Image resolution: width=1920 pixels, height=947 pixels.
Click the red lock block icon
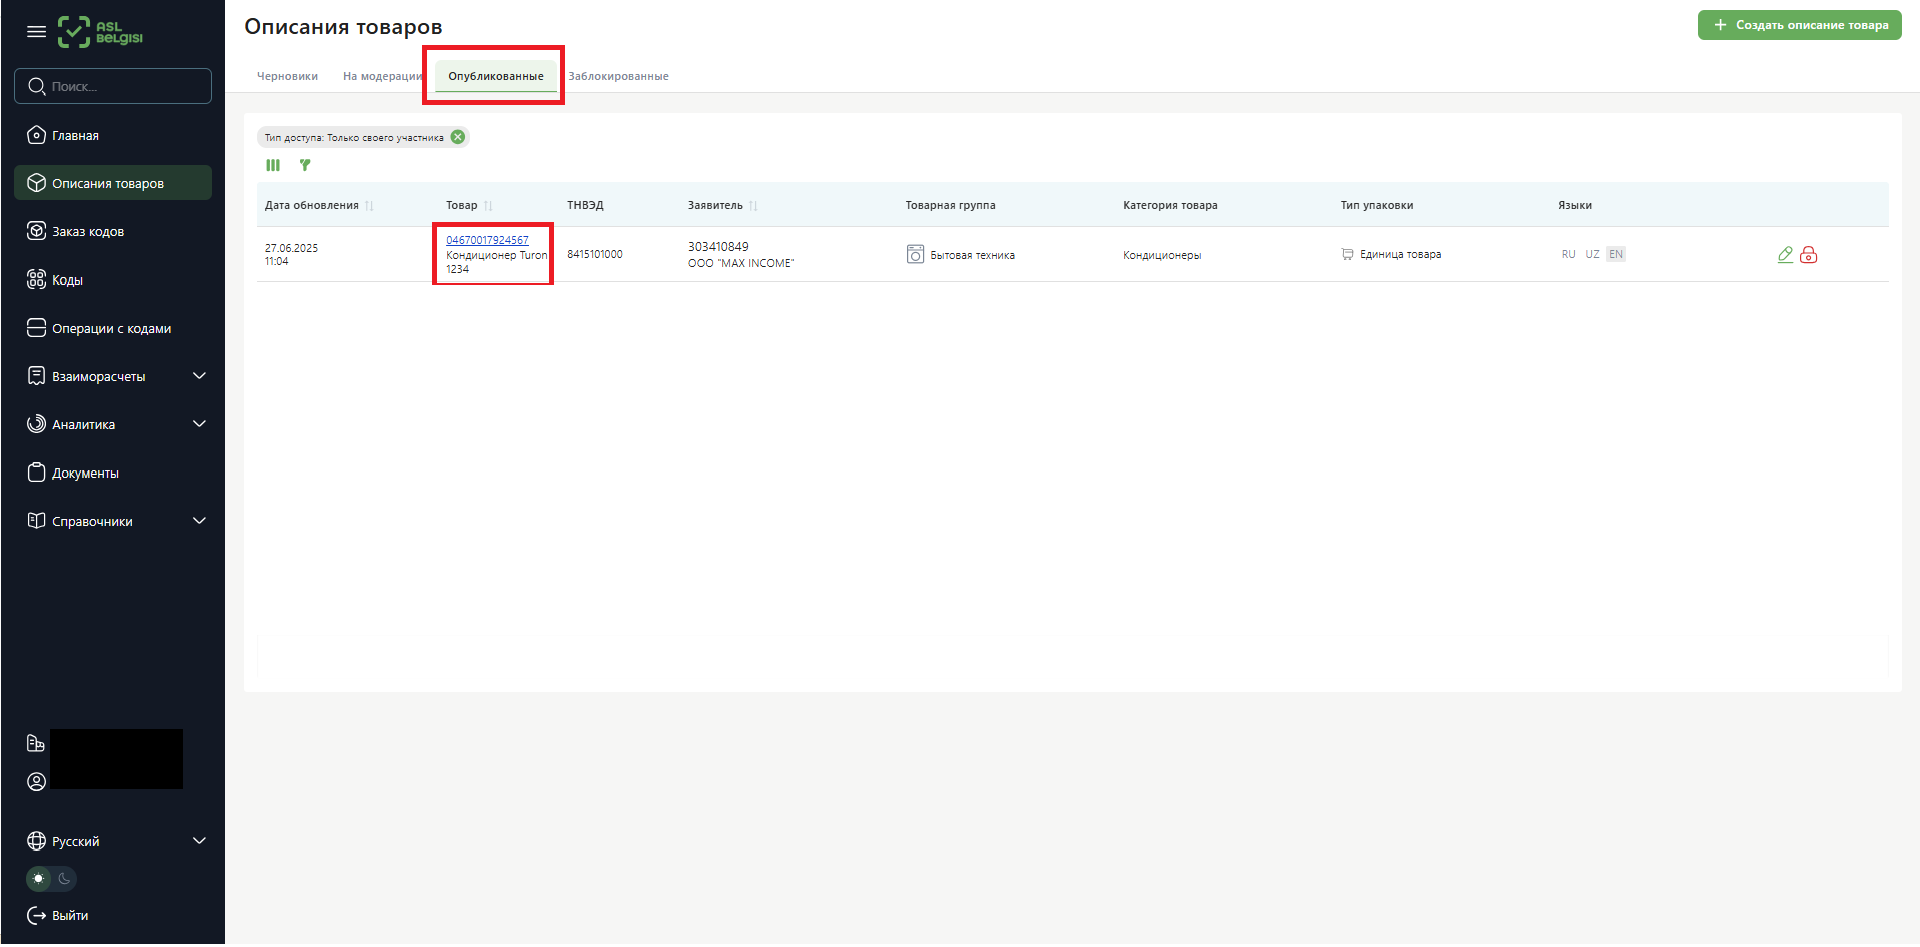pos(1808,255)
